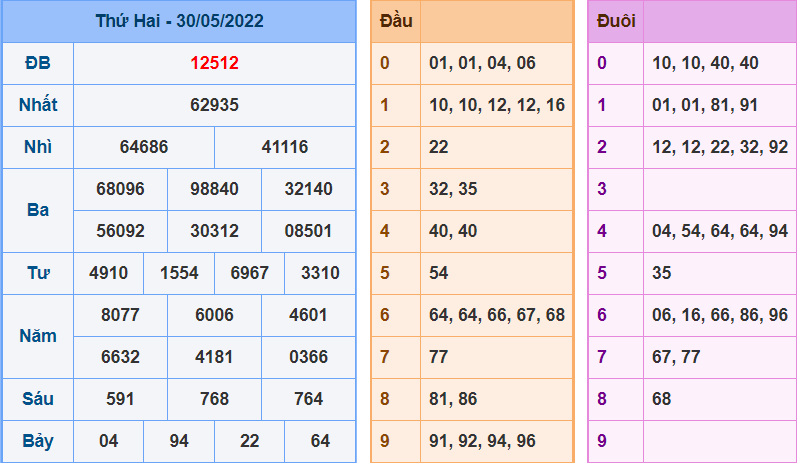Viewport: 797px width, 463px height.
Task: Click Đầu row 9 values 91, 92, 94, 96
Action: point(482,441)
